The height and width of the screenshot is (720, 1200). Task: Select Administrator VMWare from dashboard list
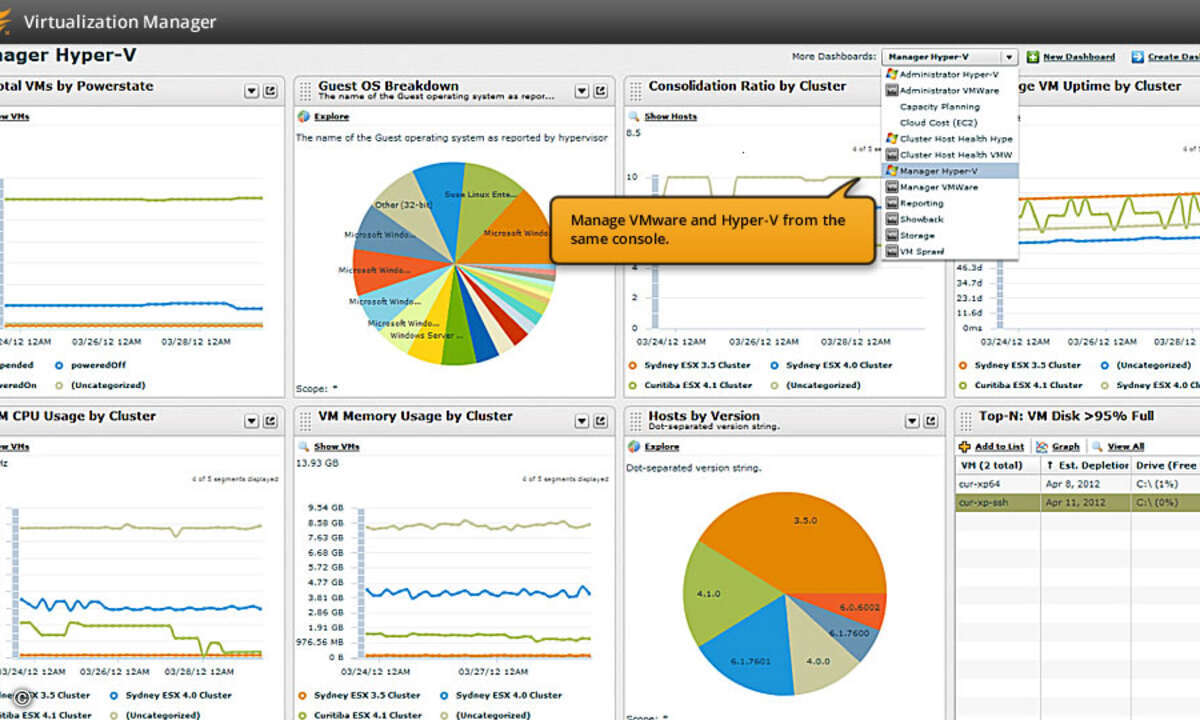(x=950, y=90)
